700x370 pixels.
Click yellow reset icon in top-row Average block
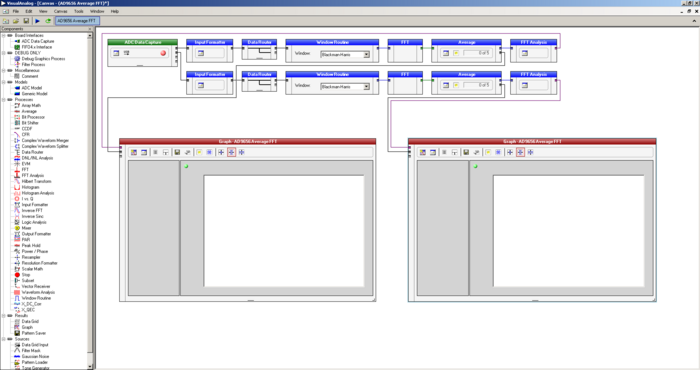456,53
